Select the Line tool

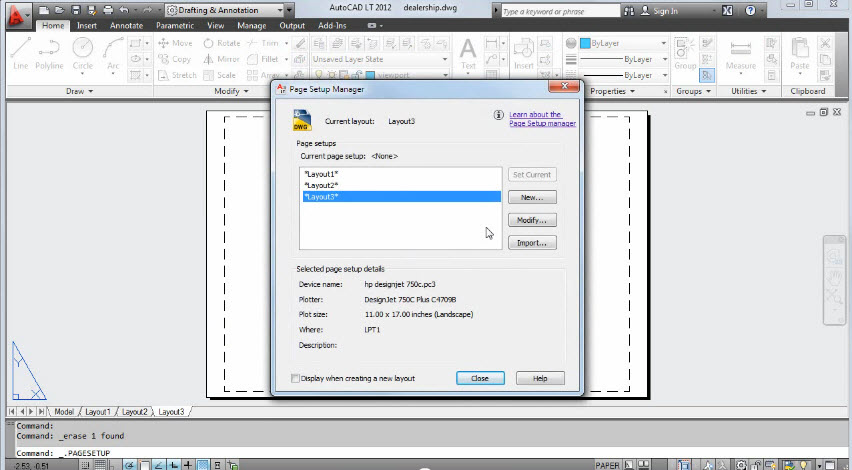20,53
